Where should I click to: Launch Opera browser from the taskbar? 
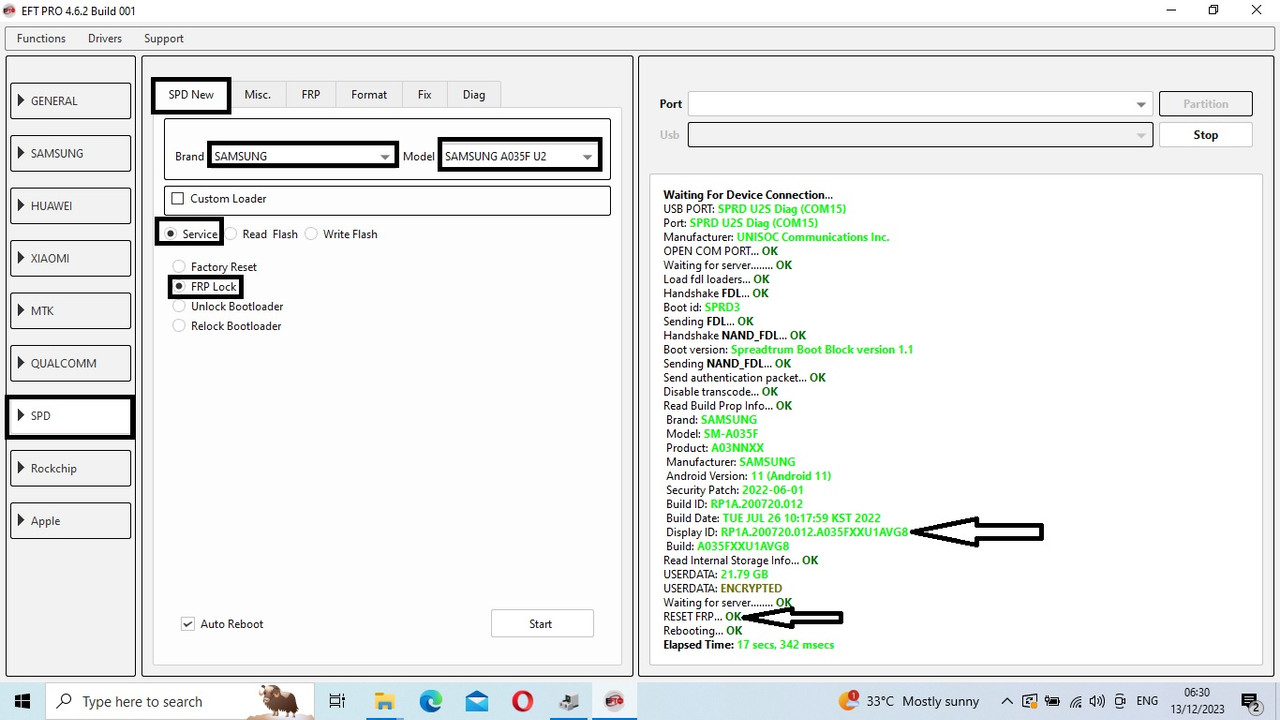(x=522, y=701)
